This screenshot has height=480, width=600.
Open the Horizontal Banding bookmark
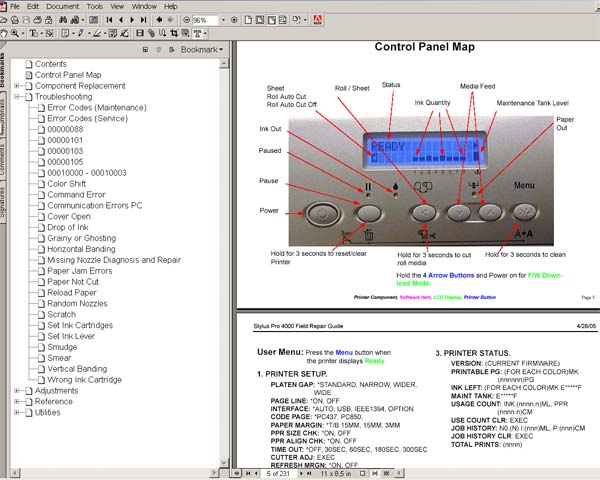pyautogui.click(x=81, y=249)
